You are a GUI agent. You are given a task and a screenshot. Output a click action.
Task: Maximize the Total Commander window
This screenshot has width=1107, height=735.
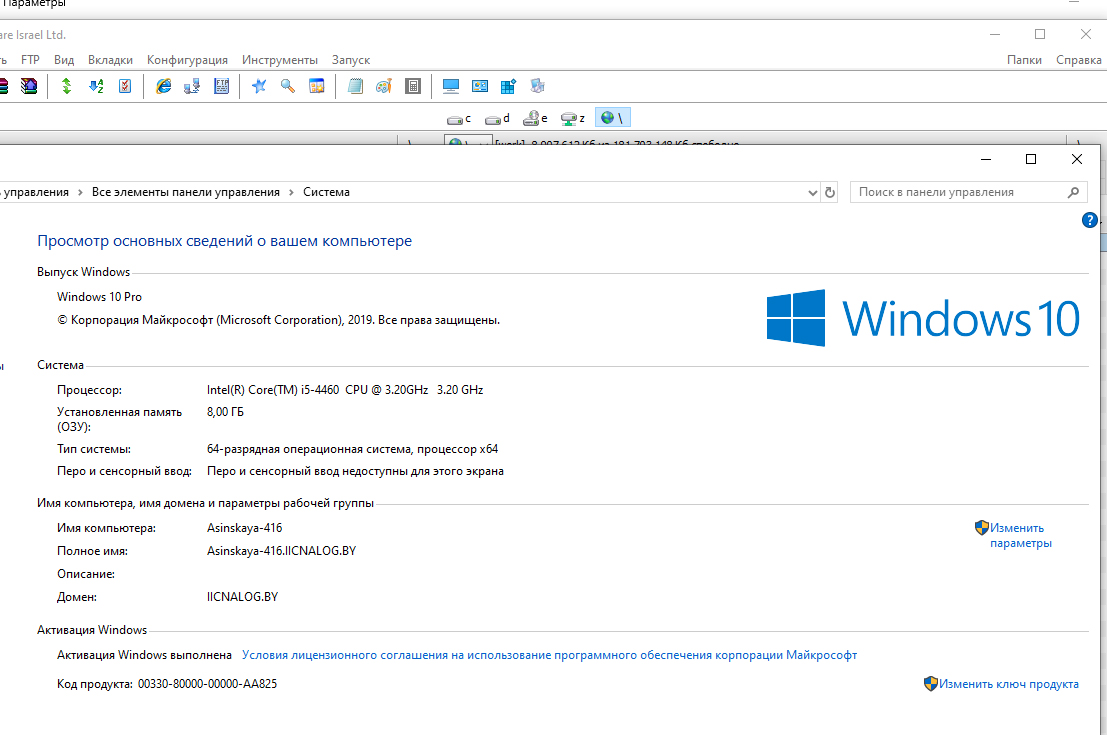pyautogui.click(x=1040, y=34)
